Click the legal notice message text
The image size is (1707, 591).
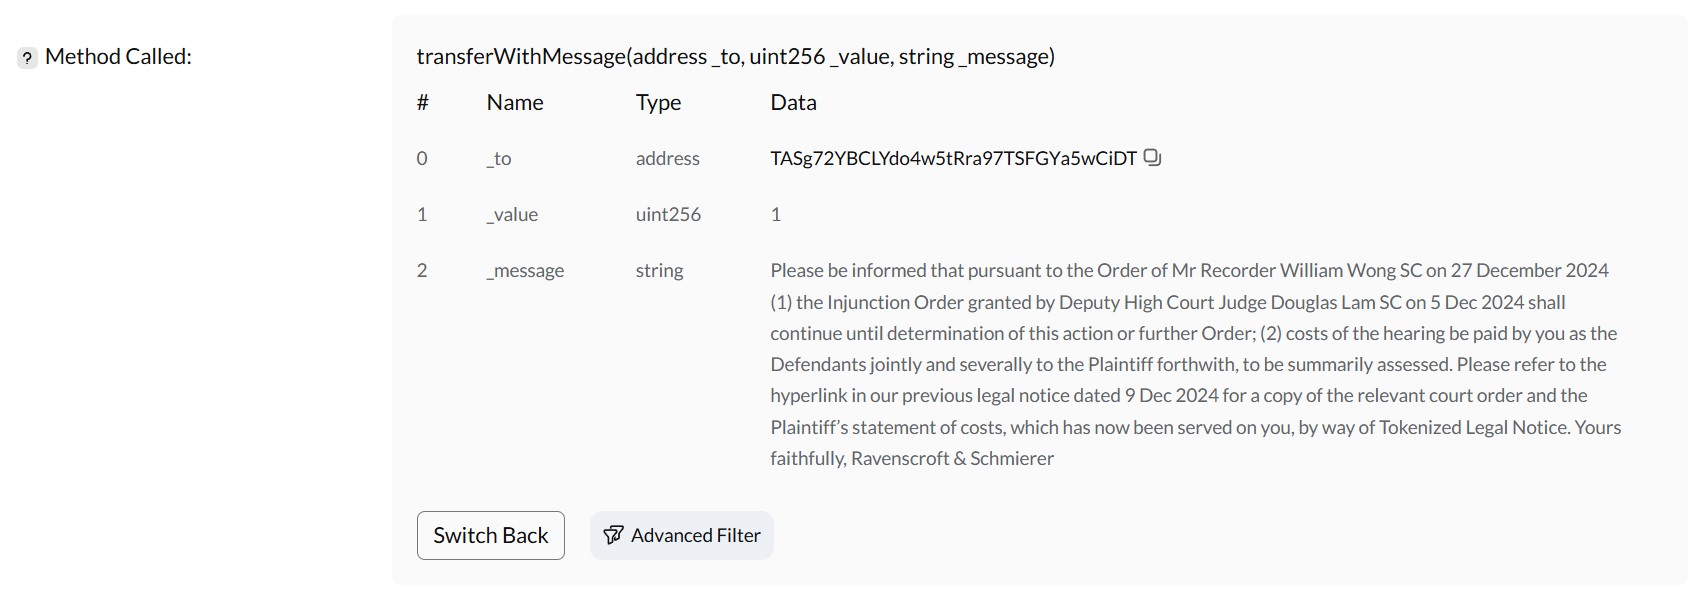point(1195,364)
